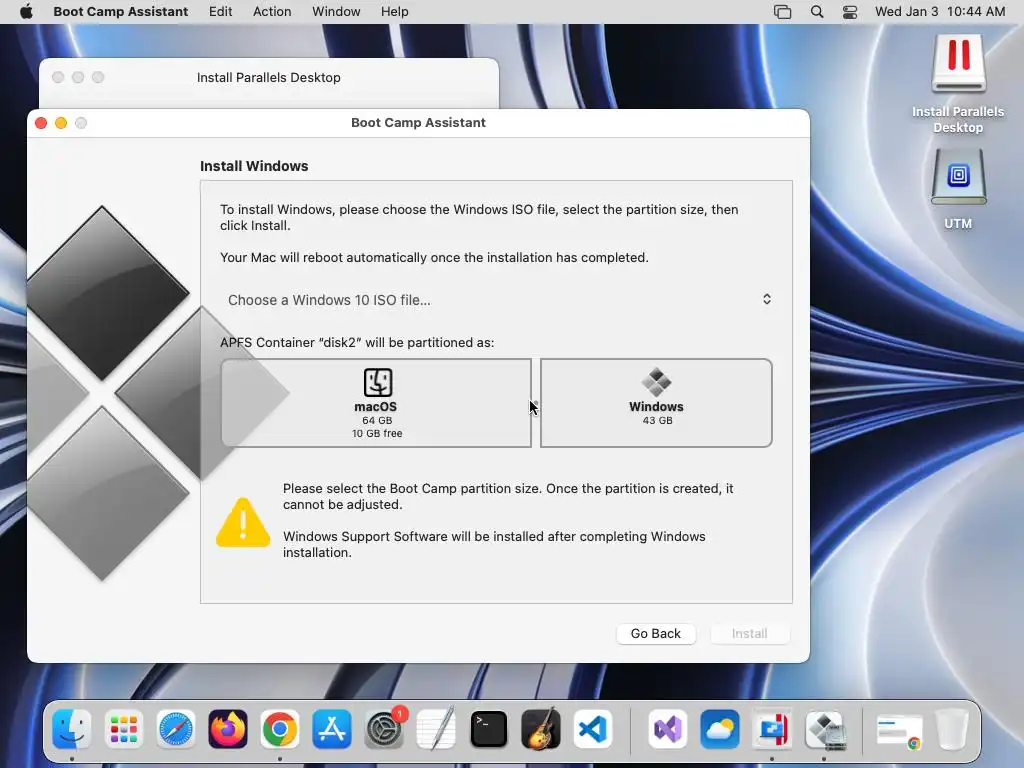This screenshot has height=768, width=1024.
Task: Select the Windows 43 GB partition block
Action: [x=656, y=403]
